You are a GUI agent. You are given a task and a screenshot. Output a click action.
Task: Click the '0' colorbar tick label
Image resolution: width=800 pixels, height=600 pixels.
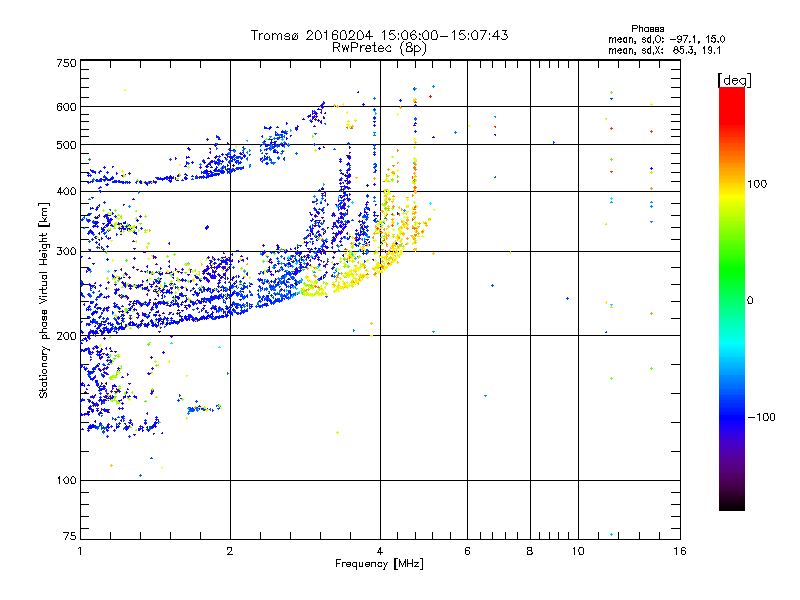[750, 301]
